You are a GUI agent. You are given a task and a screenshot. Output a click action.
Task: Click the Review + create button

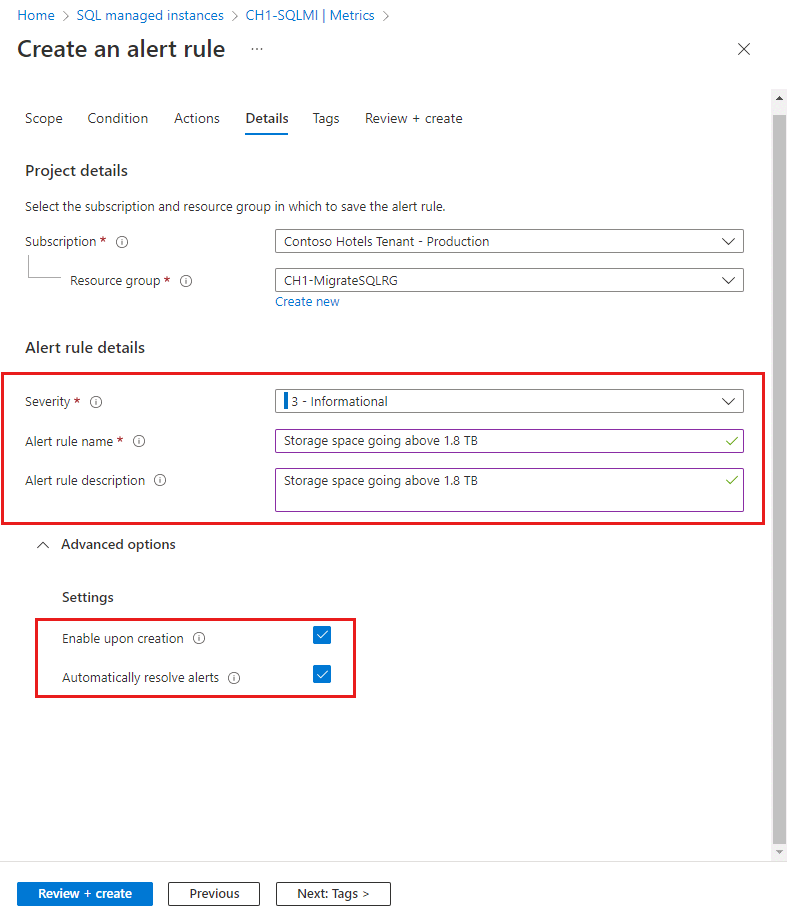coord(84,894)
